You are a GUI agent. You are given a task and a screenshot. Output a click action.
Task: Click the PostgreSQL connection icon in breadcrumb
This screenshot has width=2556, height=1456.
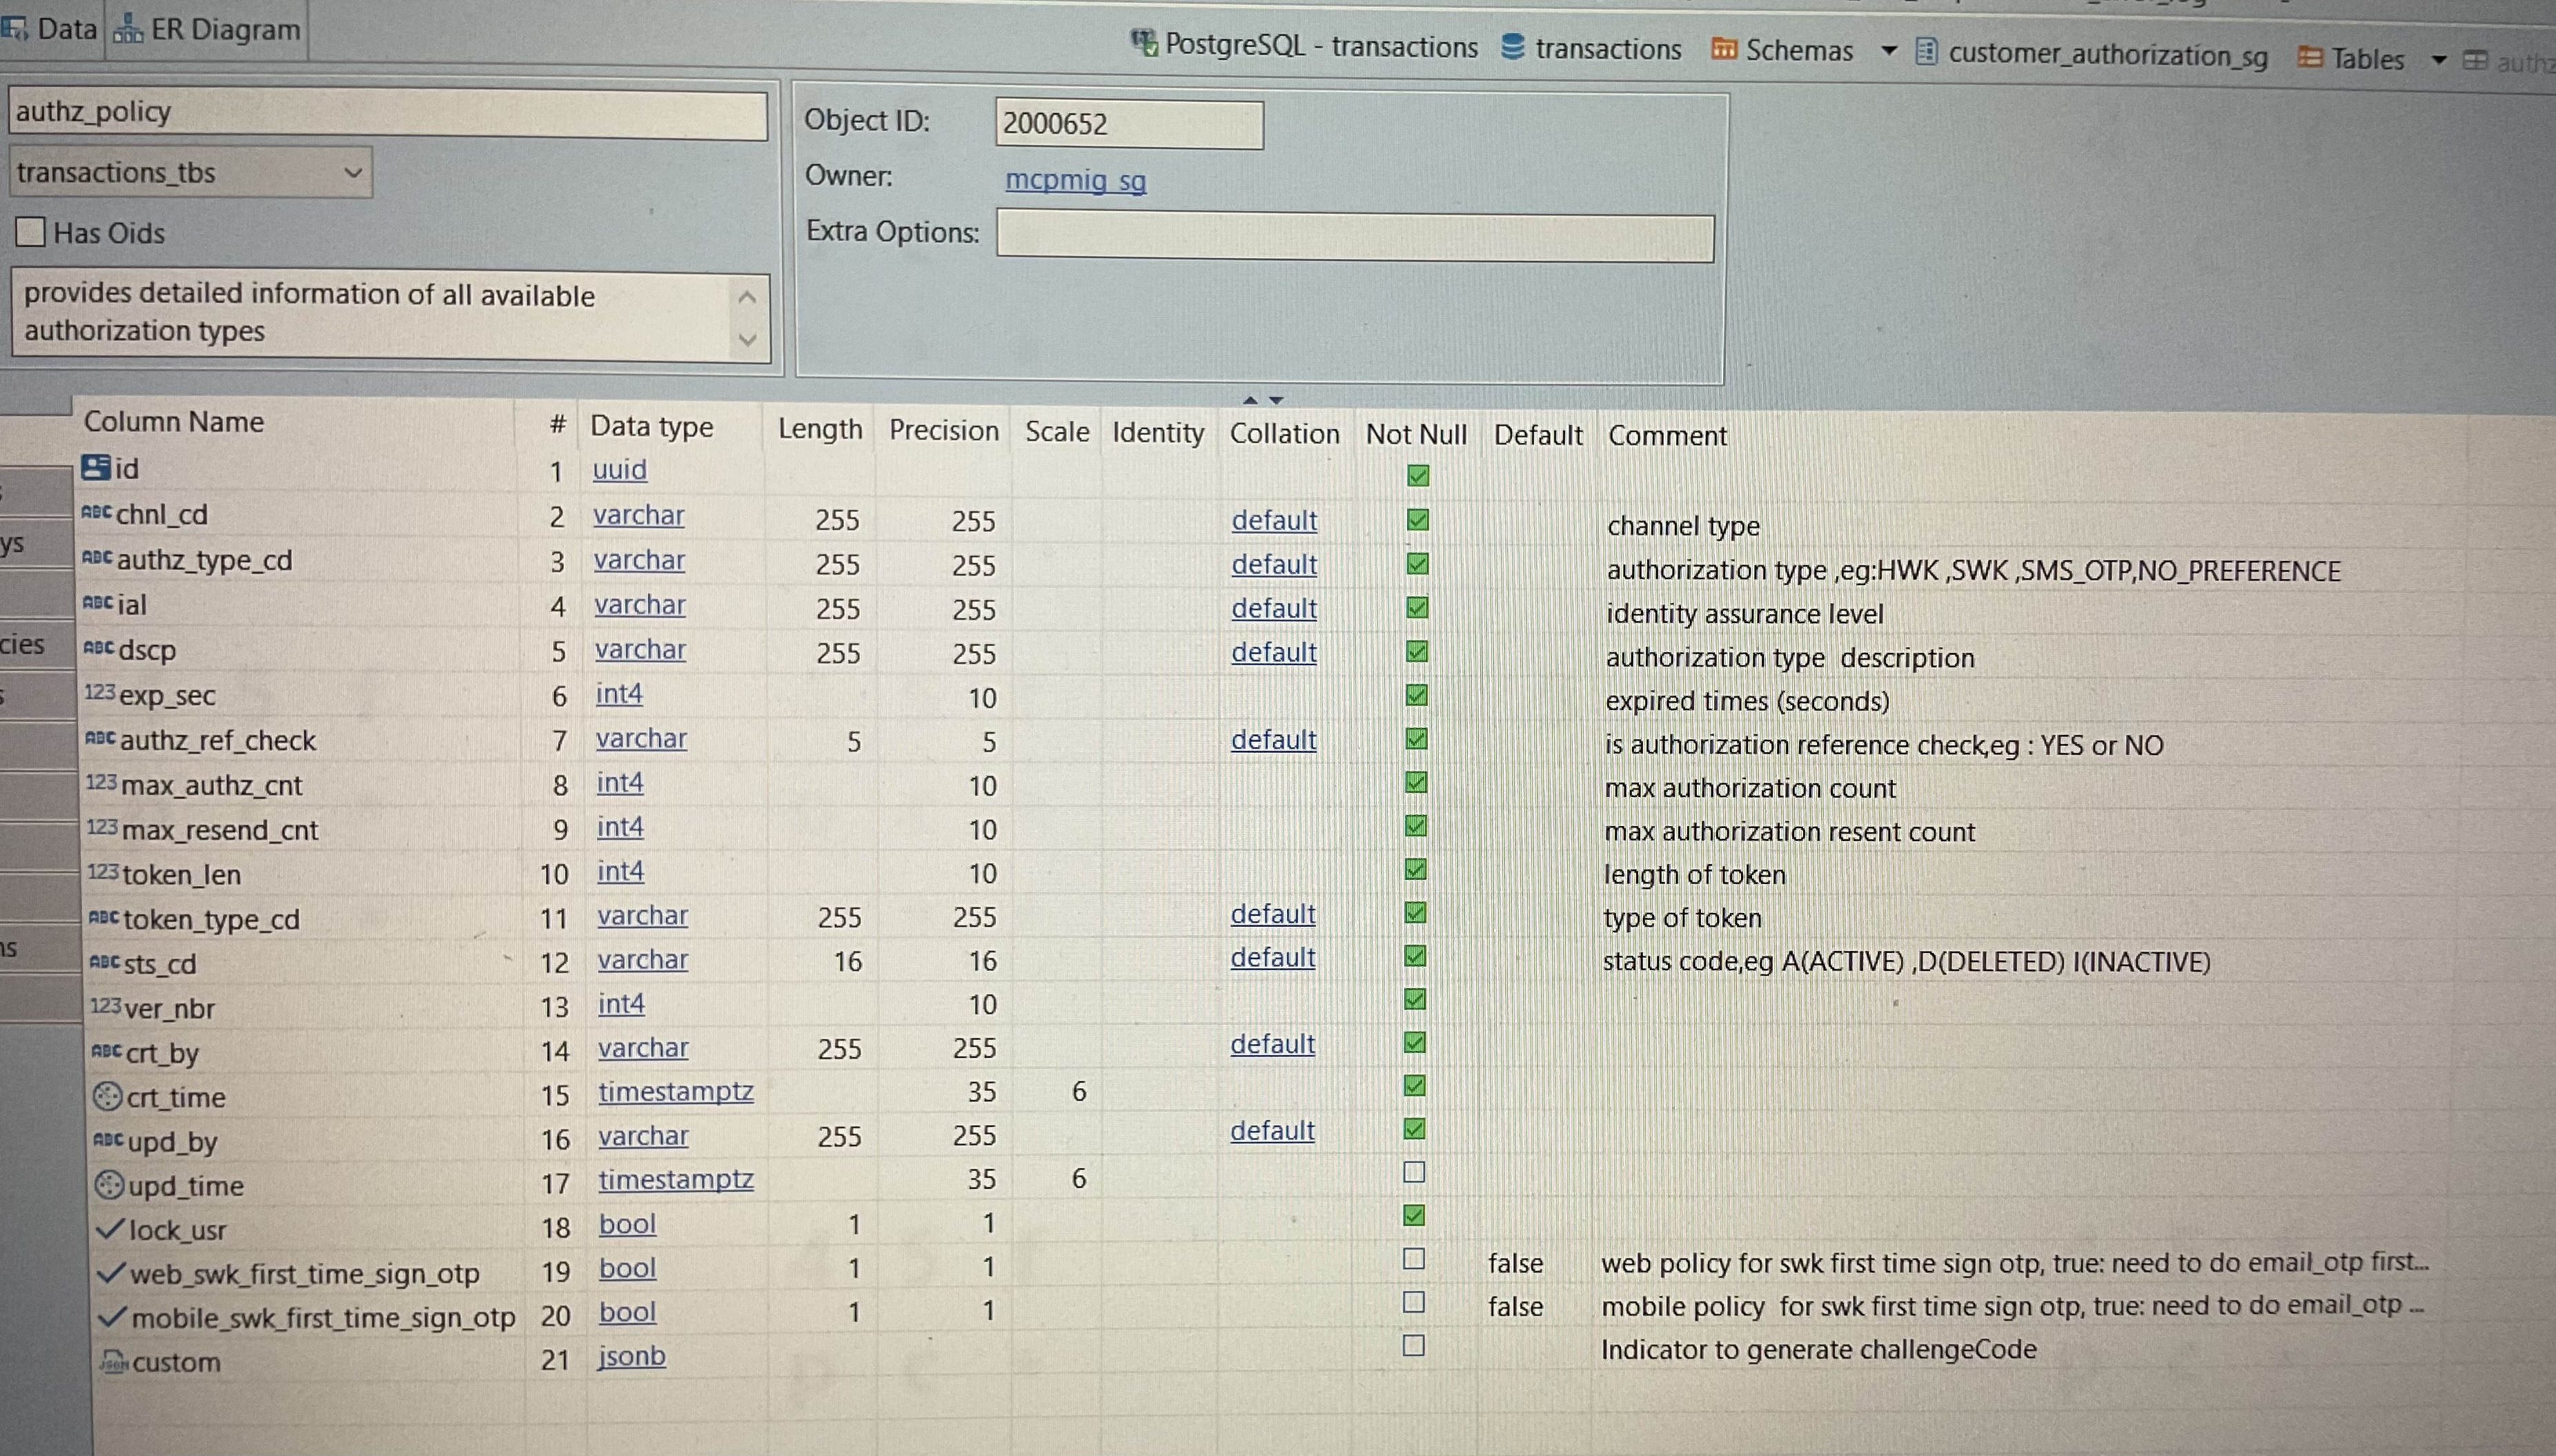point(1144,43)
